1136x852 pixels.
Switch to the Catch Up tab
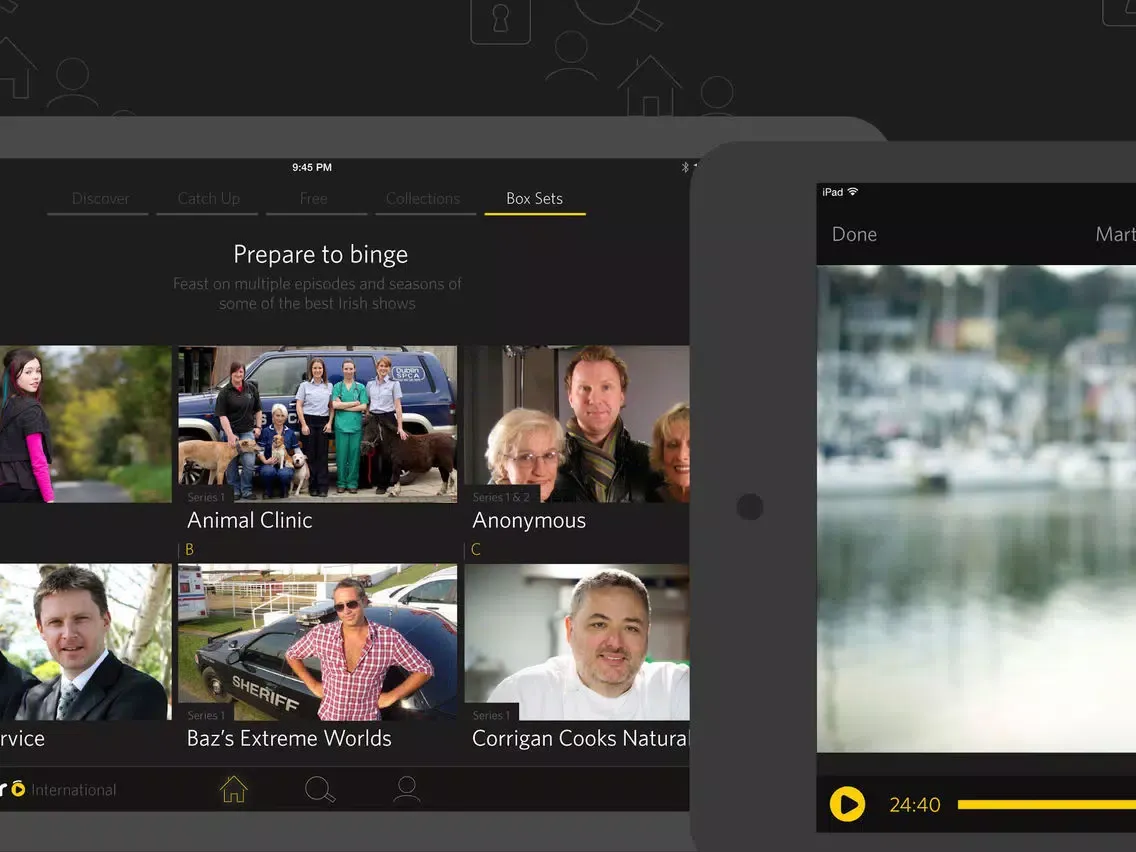click(209, 199)
